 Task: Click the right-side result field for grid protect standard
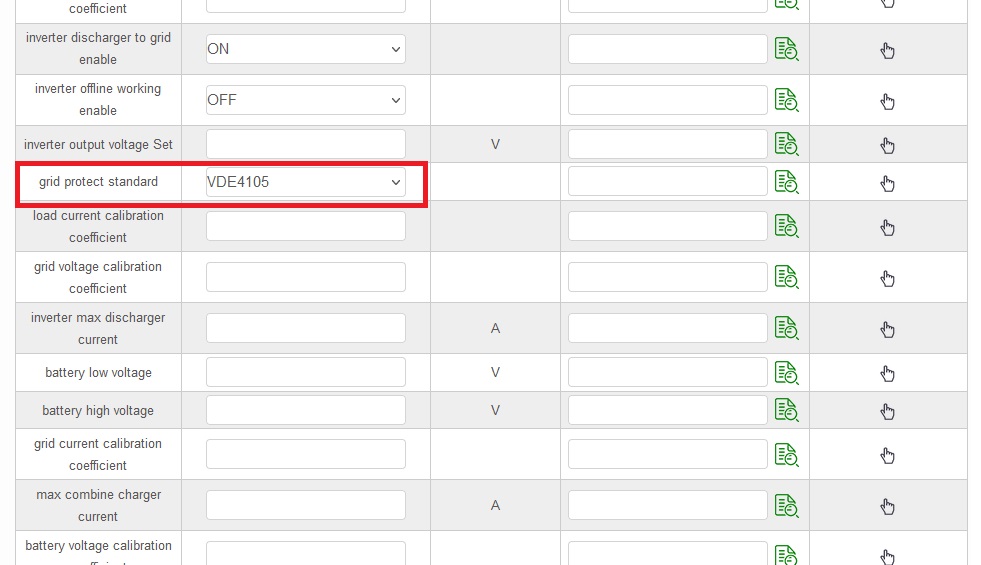pyautogui.click(x=668, y=181)
